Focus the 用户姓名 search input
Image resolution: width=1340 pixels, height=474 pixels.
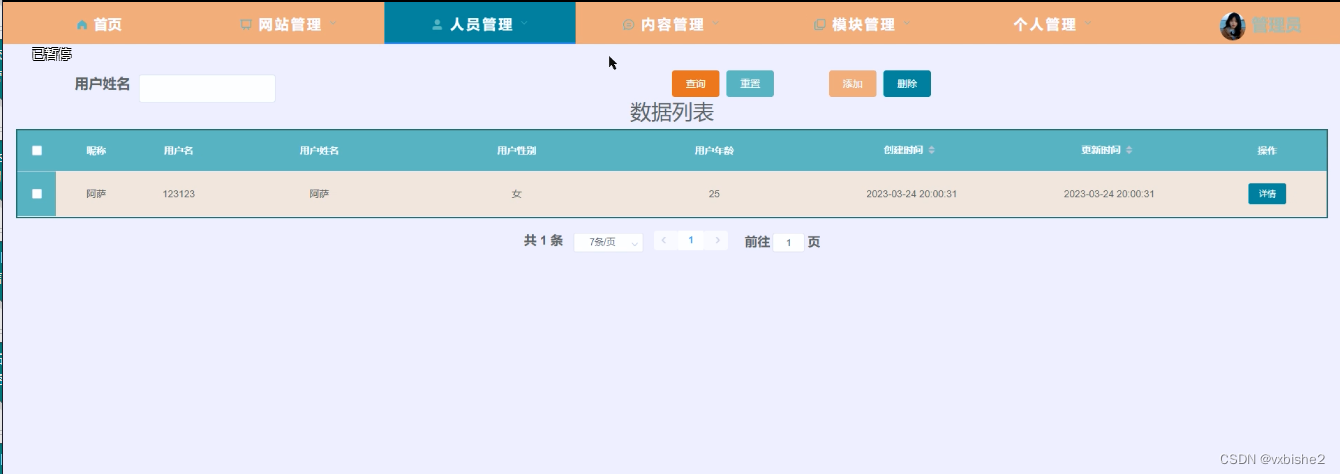(207, 88)
